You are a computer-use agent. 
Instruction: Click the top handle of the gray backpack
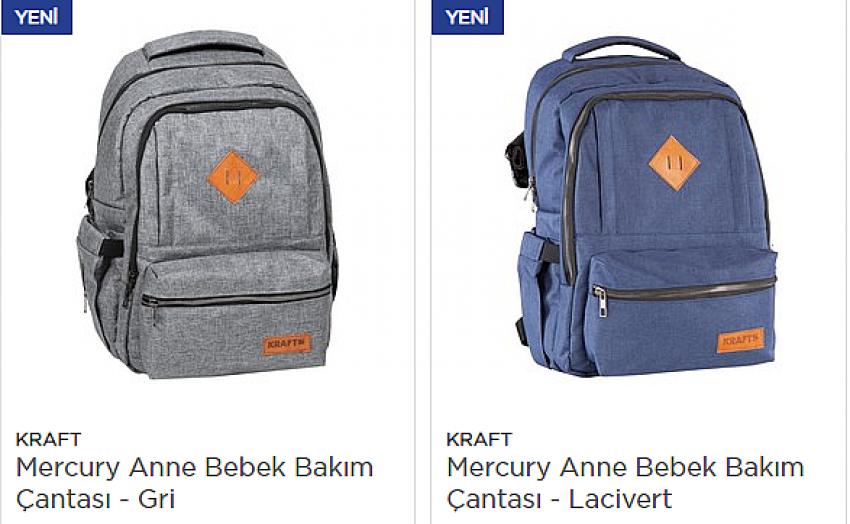point(203,43)
